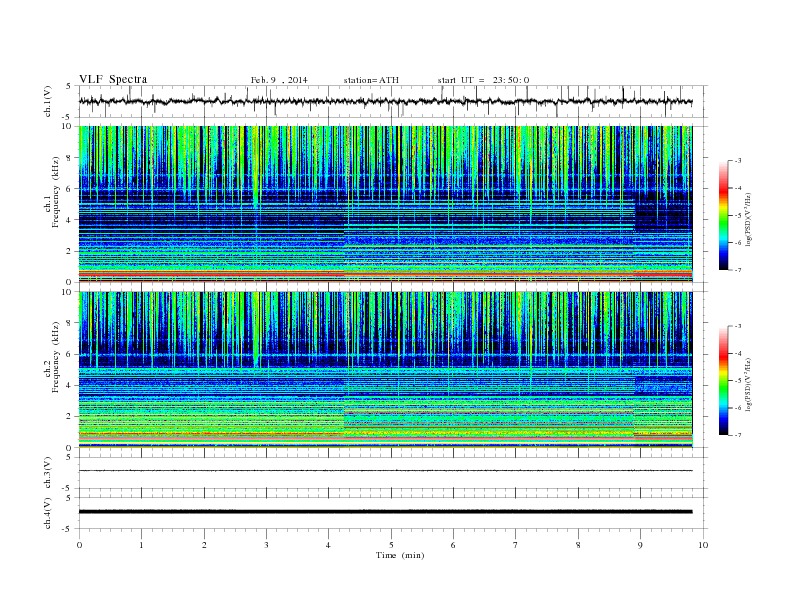Click the time axis tick label '9'
Screen dimensions: 792x612
(640, 545)
